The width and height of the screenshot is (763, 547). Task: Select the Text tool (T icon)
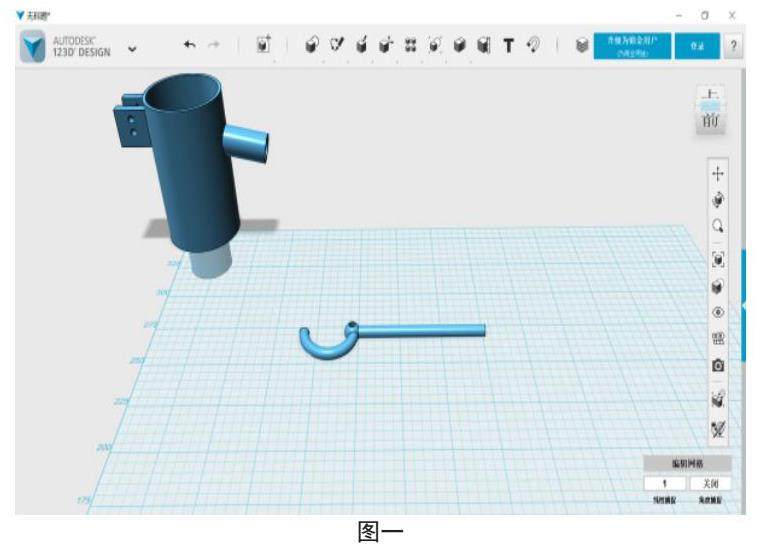(x=508, y=46)
